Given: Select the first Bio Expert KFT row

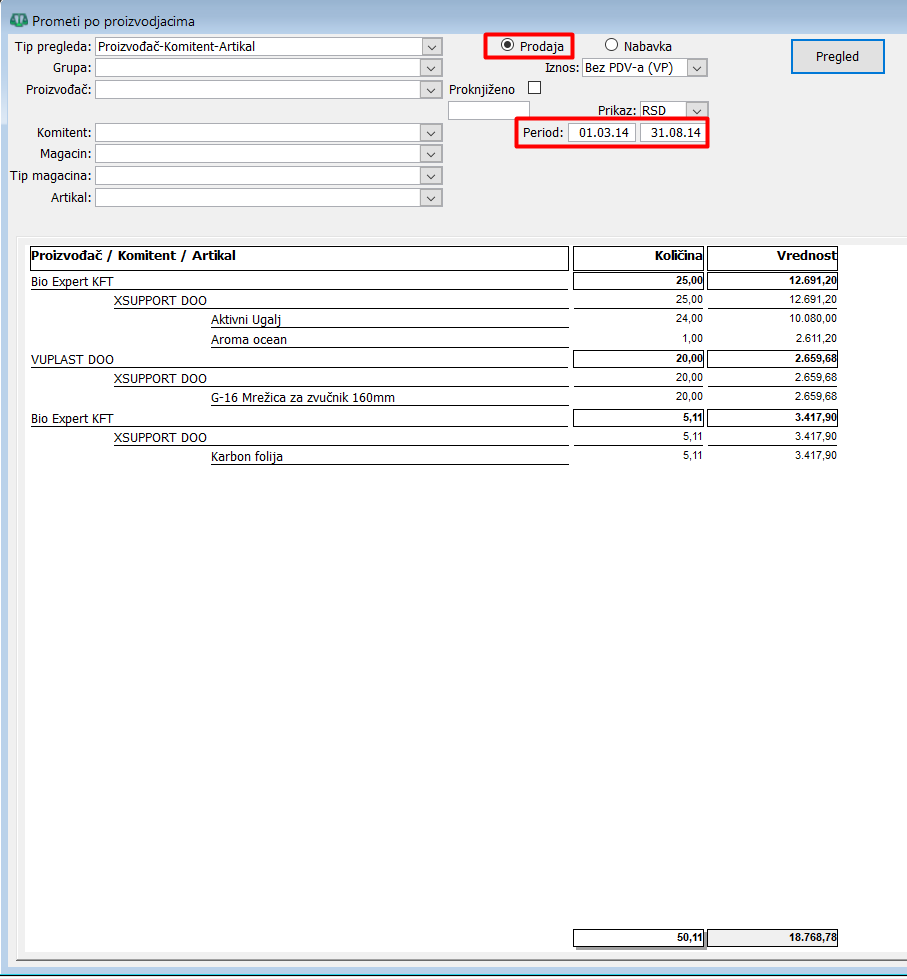Looking at the screenshot, I should (x=299, y=281).
